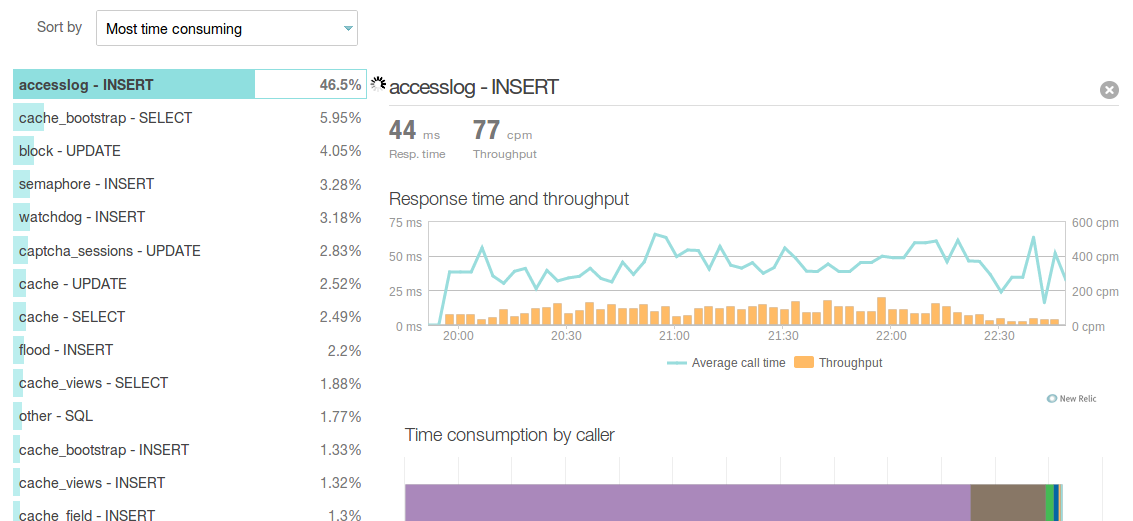Toggle the Average call time legend entry

(725, 363)
